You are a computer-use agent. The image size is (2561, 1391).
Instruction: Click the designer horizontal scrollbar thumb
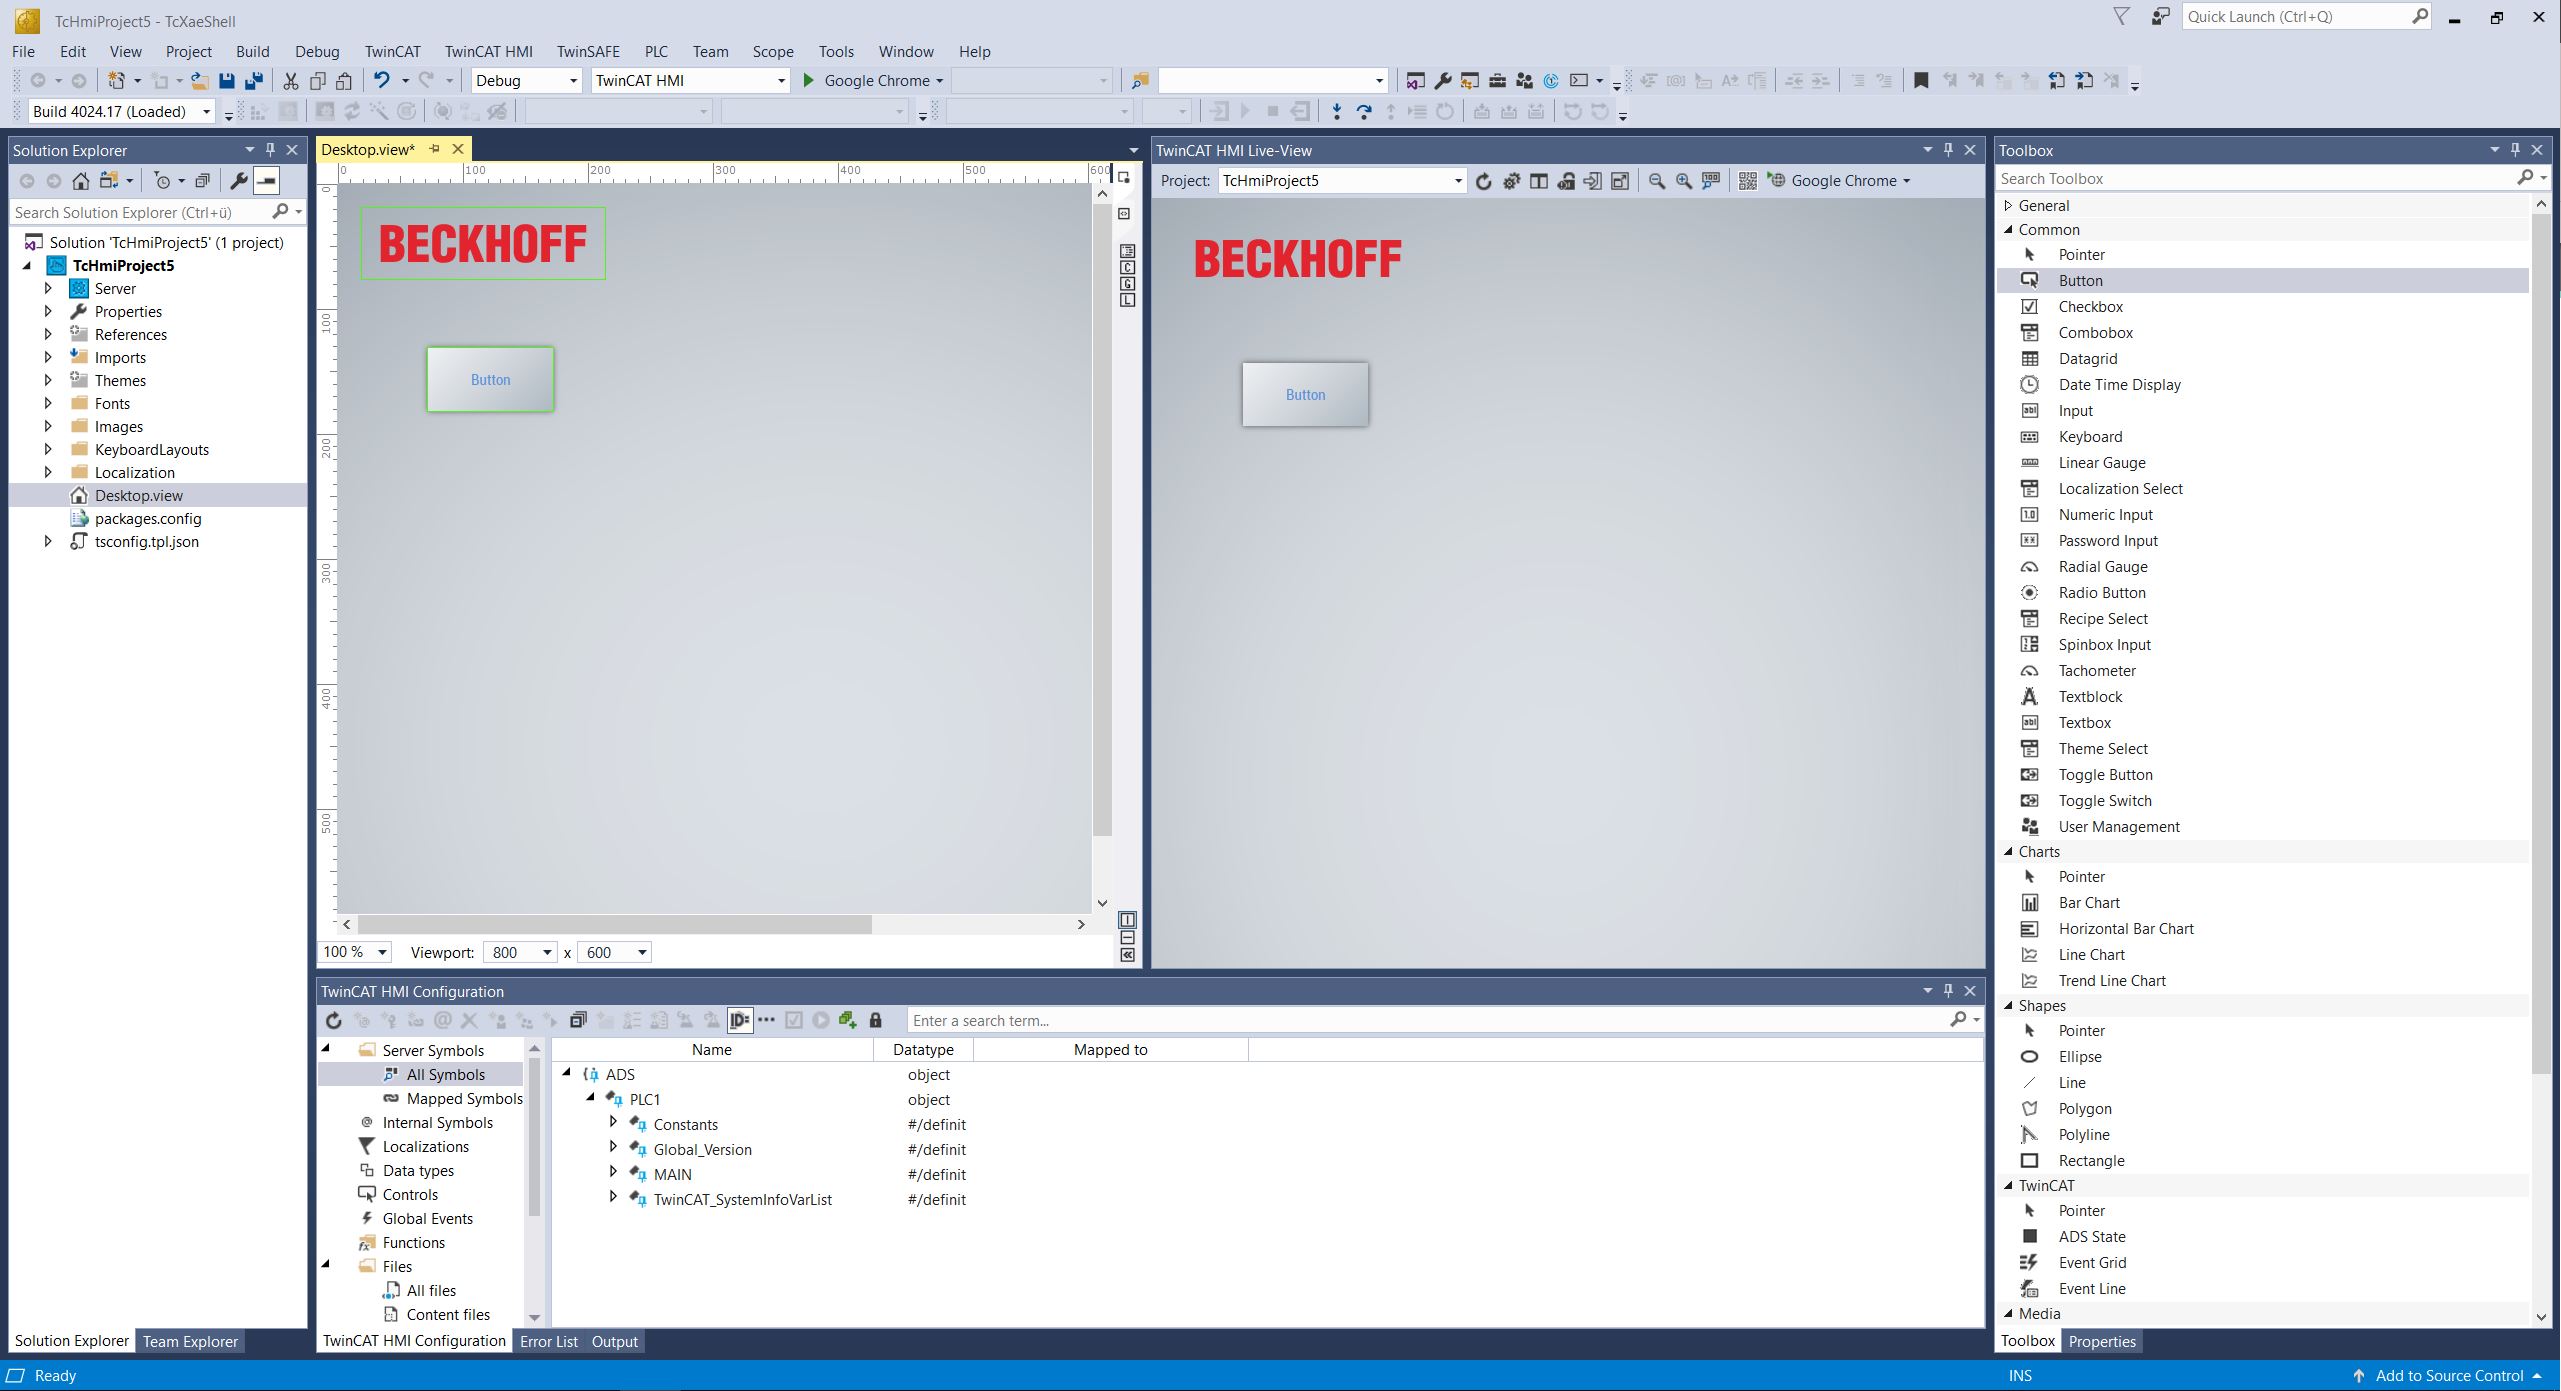click(x=614, y=924)
